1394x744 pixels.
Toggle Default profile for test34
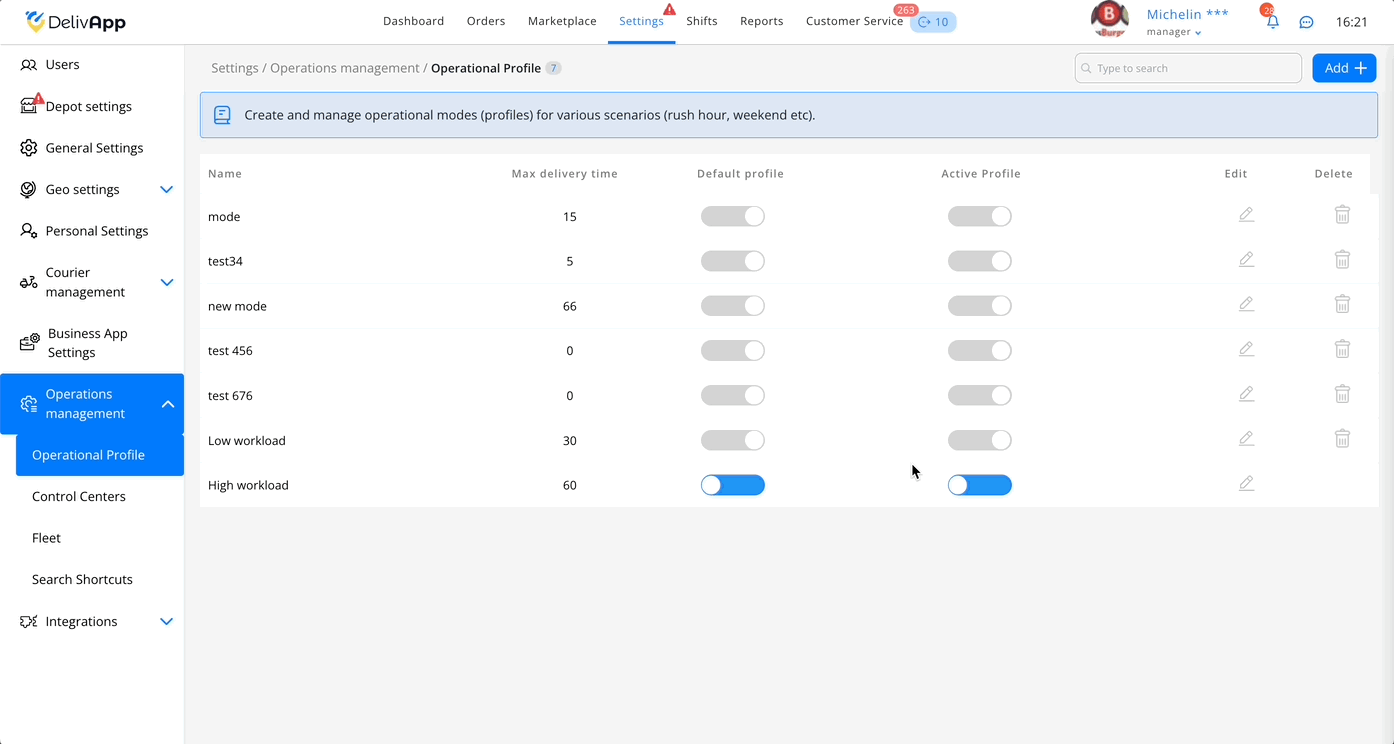click(x=733, y=261)
